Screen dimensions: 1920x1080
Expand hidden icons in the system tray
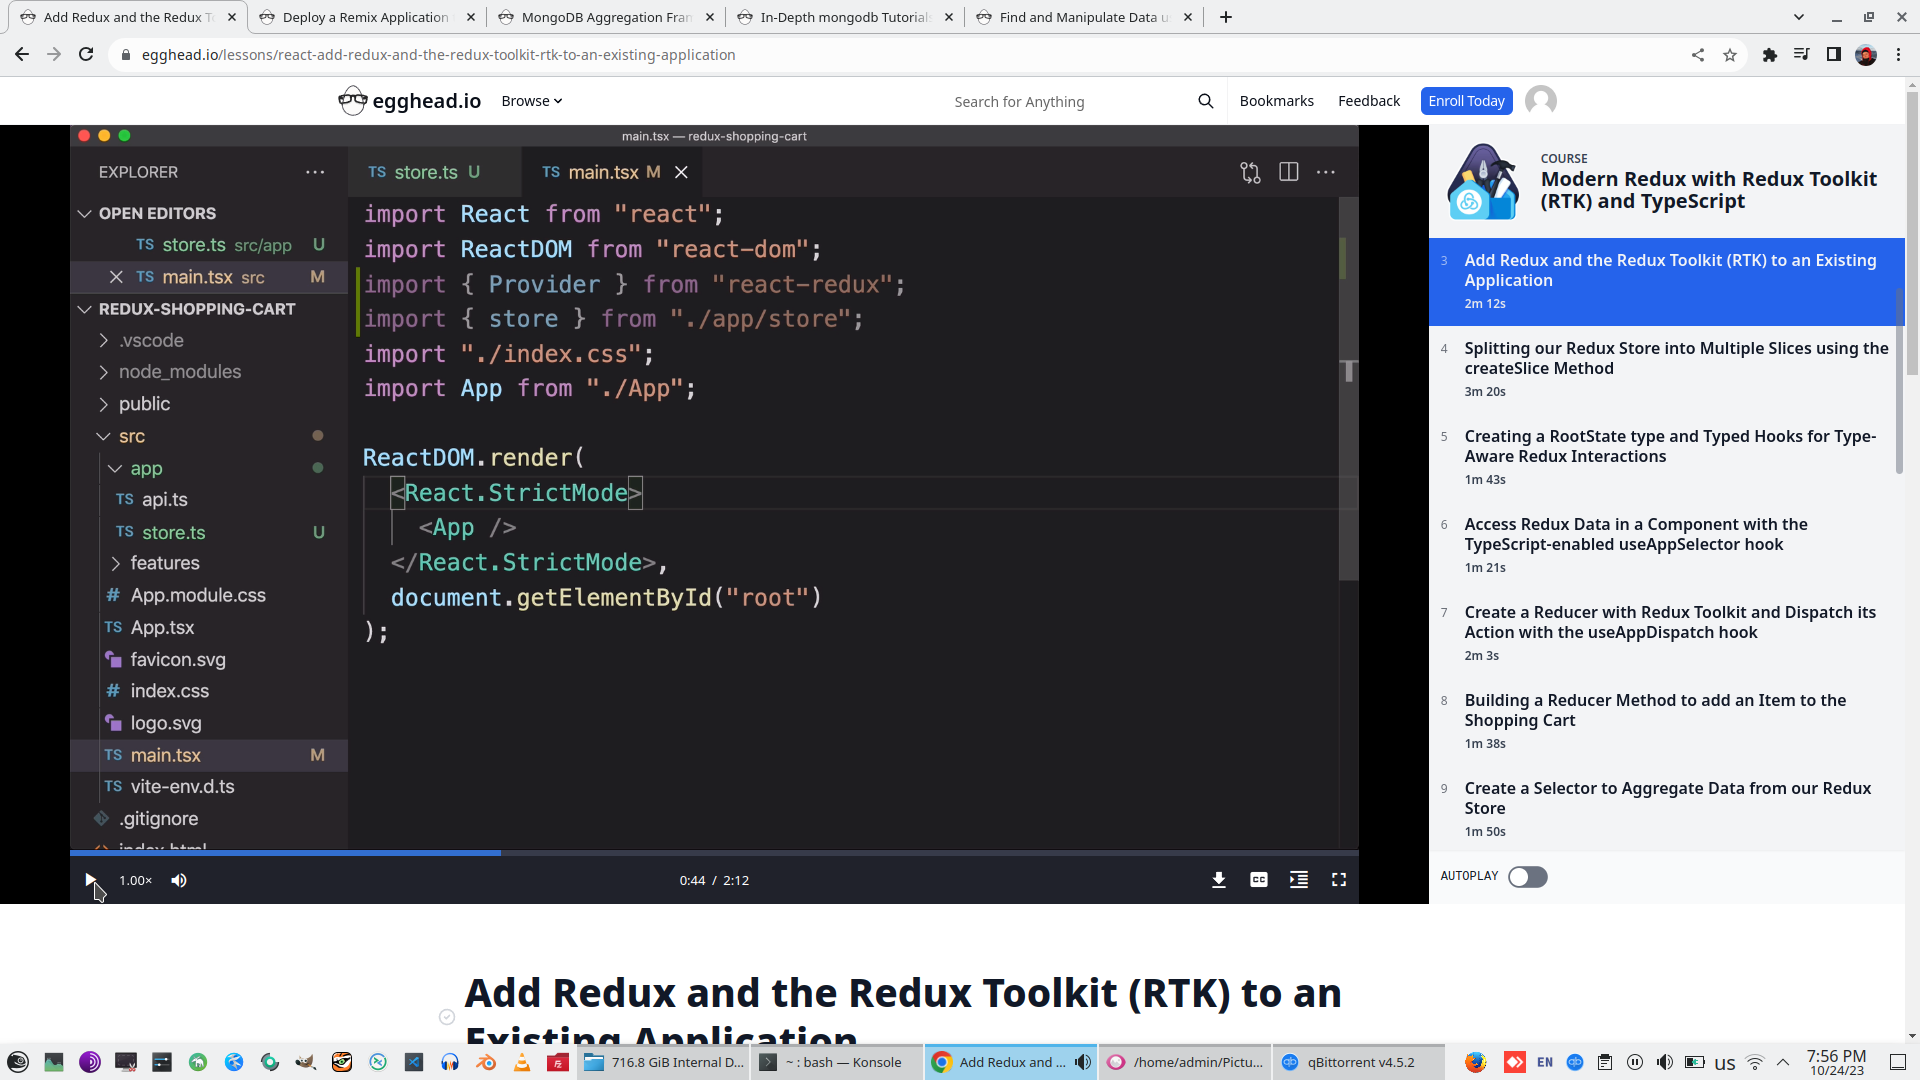click(x=1783, y=1062)
